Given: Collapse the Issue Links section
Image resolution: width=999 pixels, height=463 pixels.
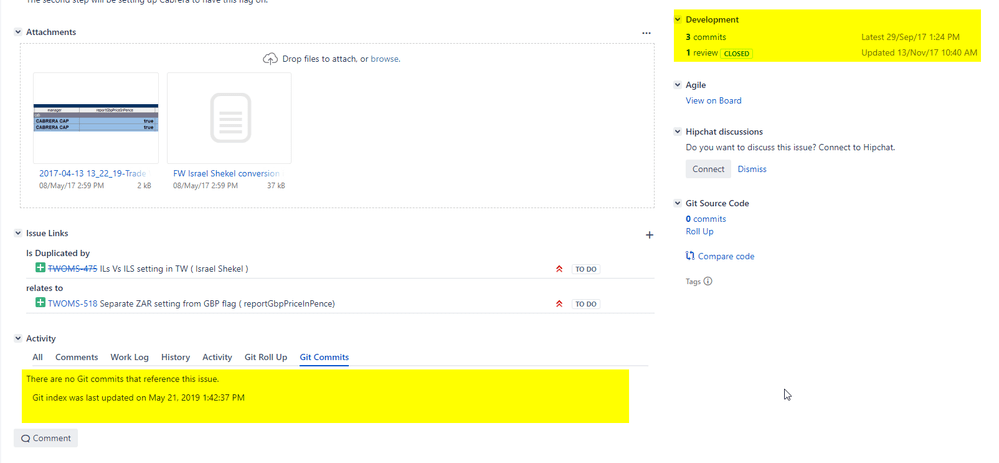Looking at the screenshot, I should [18, 234].
